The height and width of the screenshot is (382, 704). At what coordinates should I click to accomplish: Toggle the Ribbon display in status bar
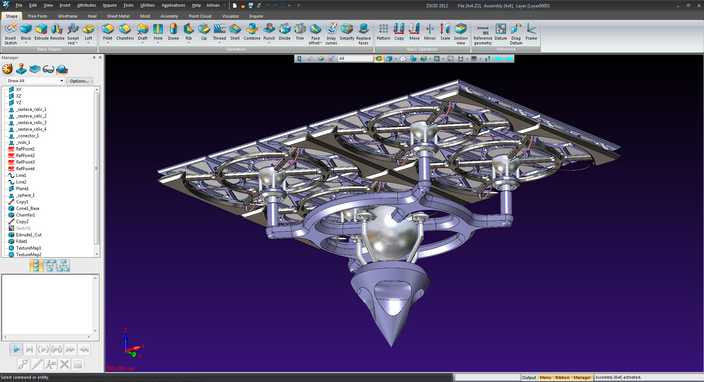[x=562, y=378]
